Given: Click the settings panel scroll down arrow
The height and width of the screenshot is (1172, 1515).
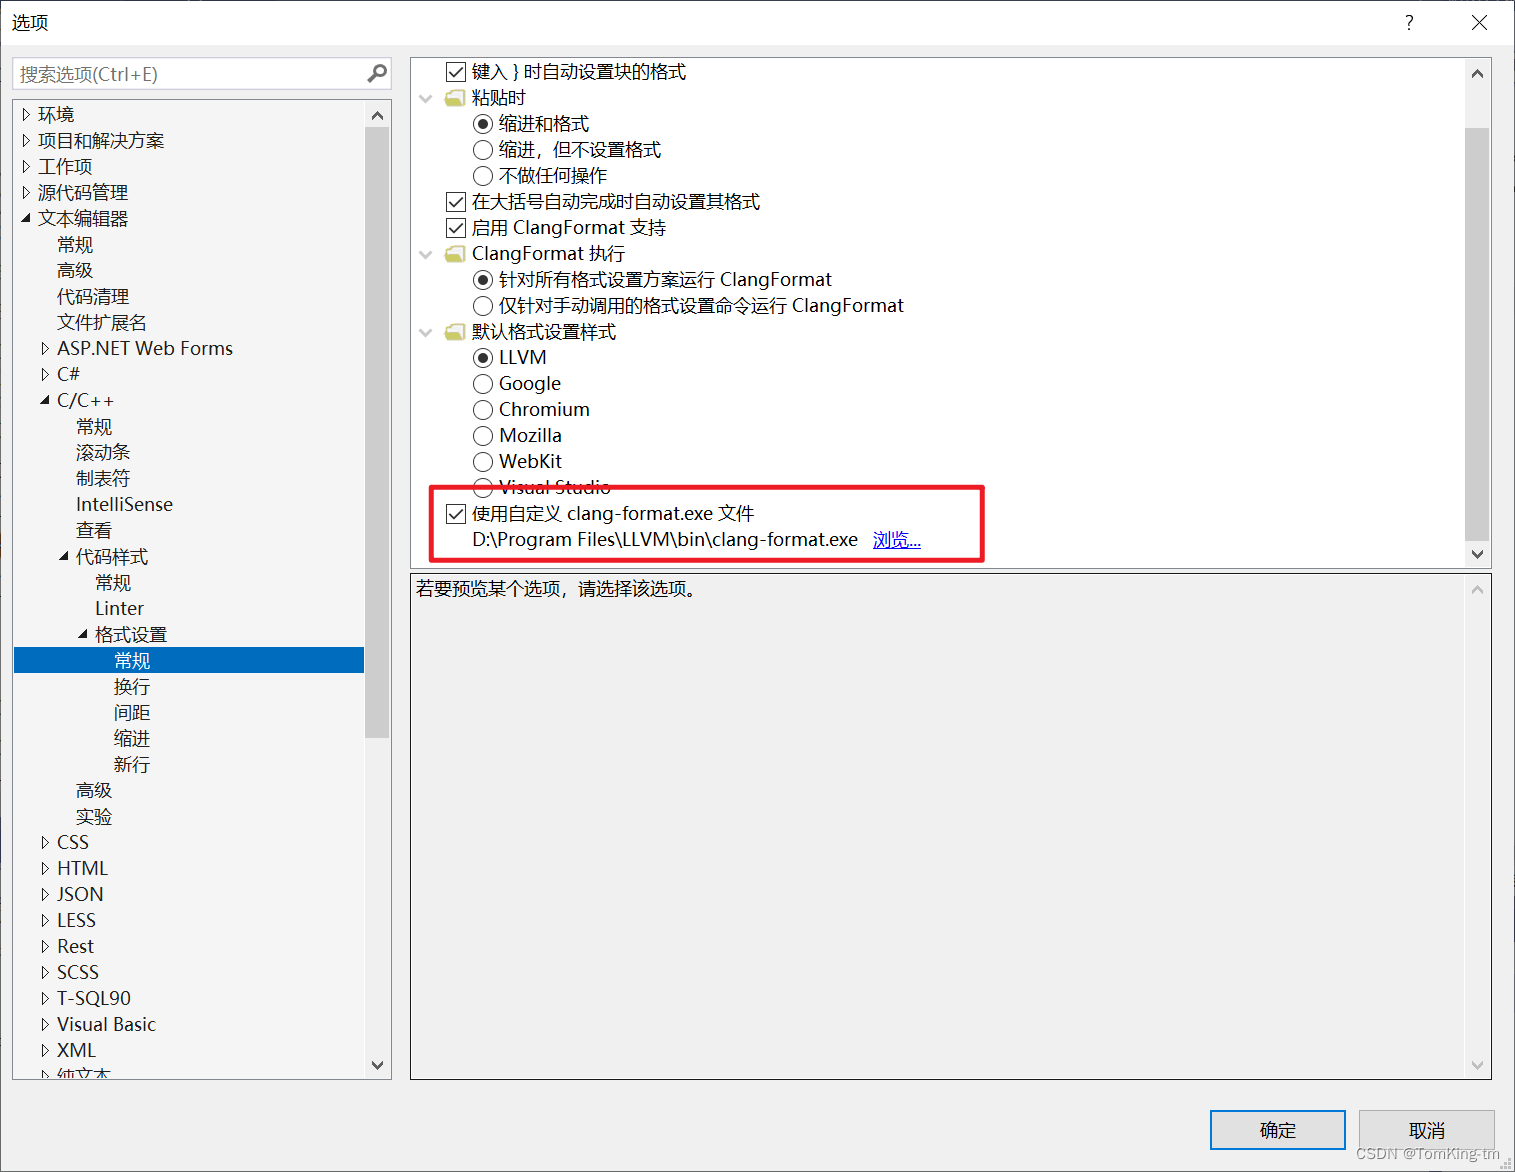Looking at the screenshot, I should point(1477,553).
